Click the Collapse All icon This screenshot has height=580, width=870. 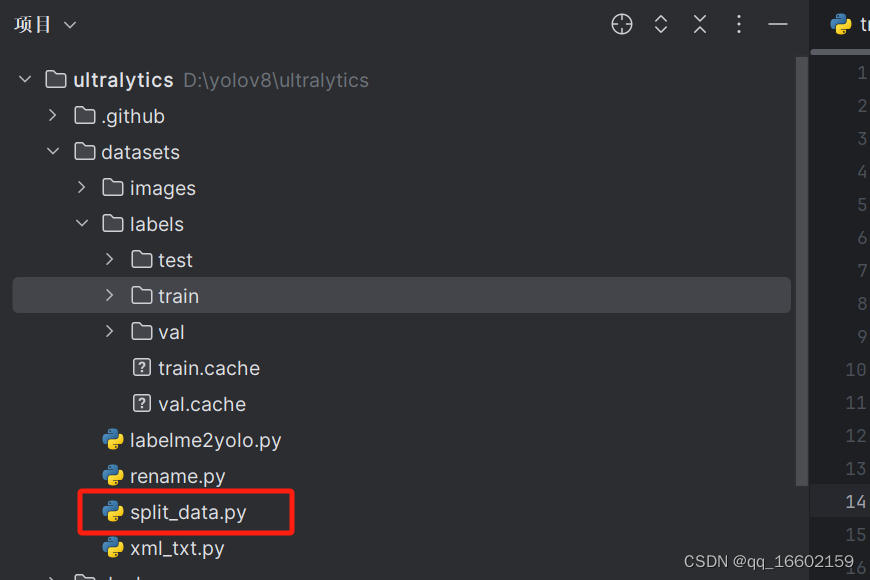pyautogui.click(x=700, y=25)
